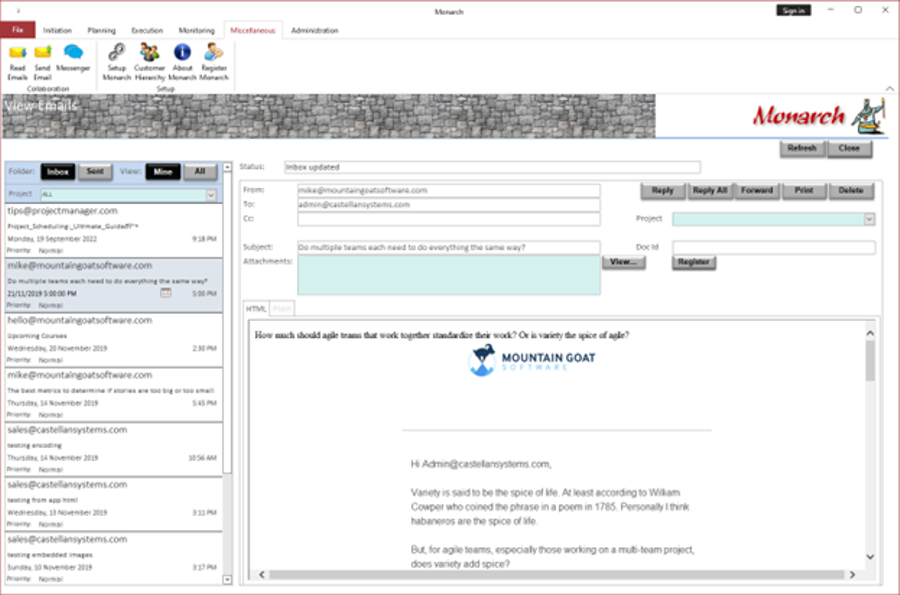
Task: Launch the Messenger chat icon
Action: tap(73, 58)
